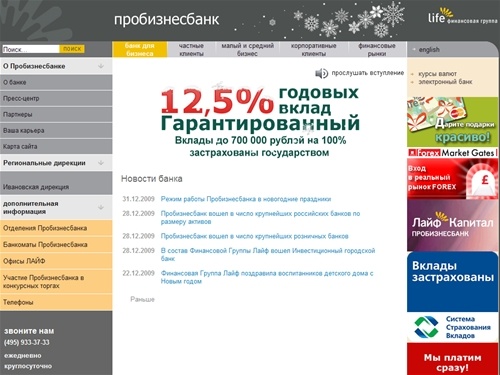The width and height of the screenshot is (500, 375).
Task: Click the Система Страхования Вкладов logo
Action: pos(452,327)
